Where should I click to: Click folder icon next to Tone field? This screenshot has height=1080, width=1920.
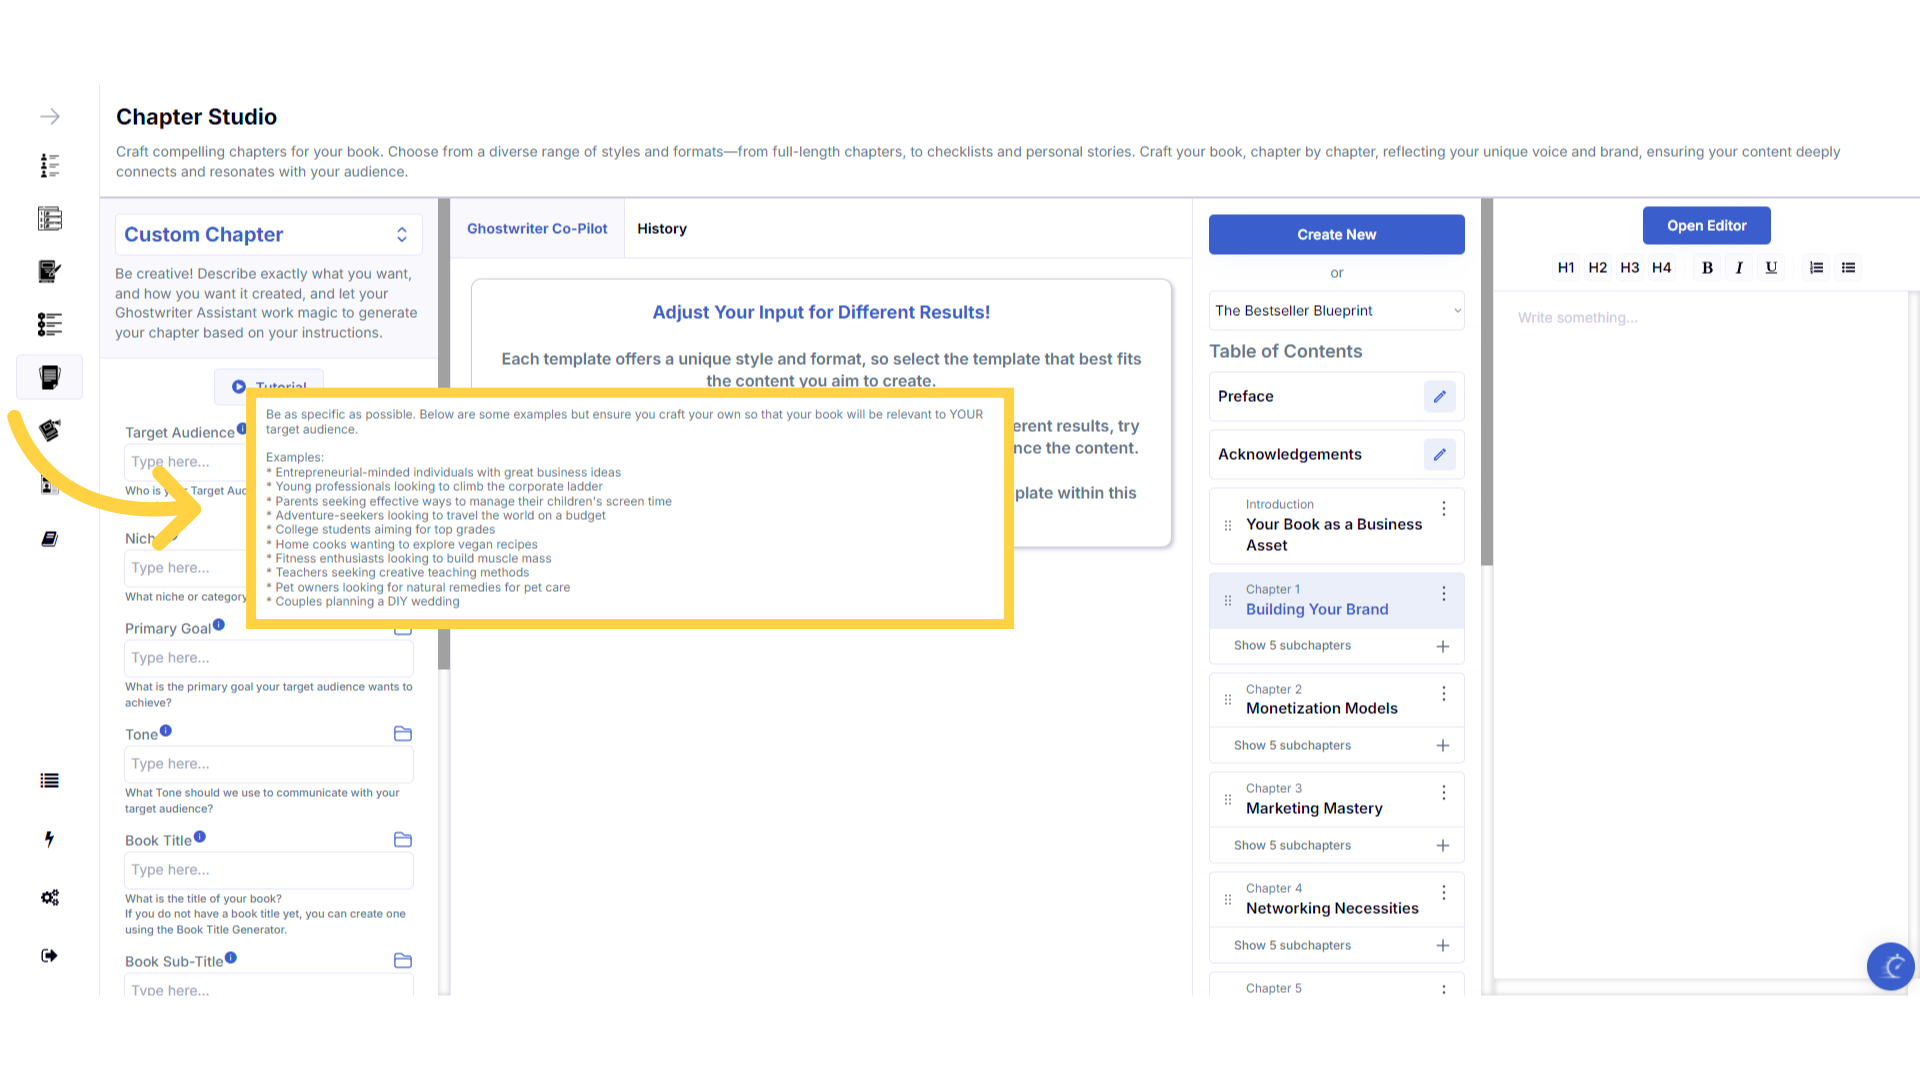pyautogui.click(x=403, y=734)
